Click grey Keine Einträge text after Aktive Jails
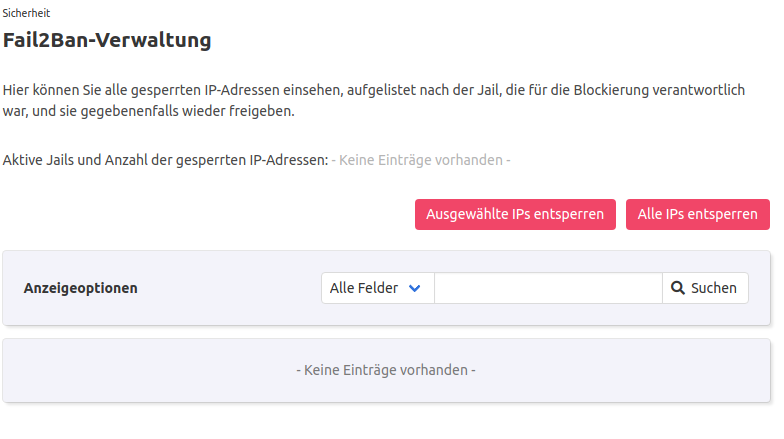The width and height of the screenshot is (784, 439). 421,160
